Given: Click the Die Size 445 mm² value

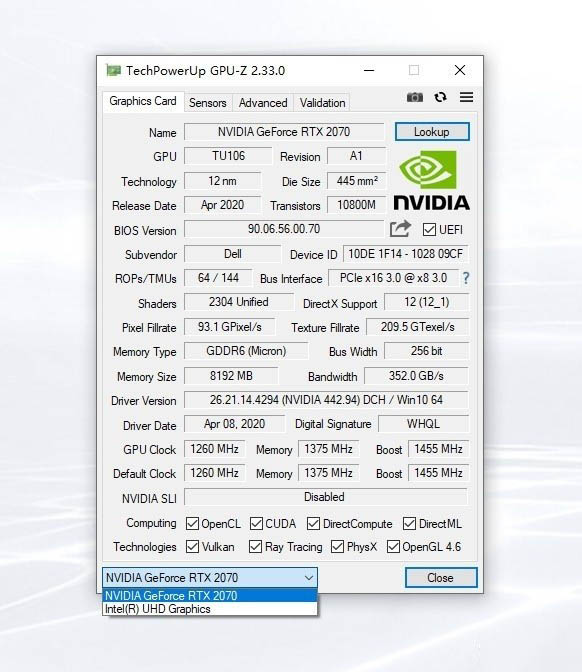Looking at the screenshot, I should point(357,181).
